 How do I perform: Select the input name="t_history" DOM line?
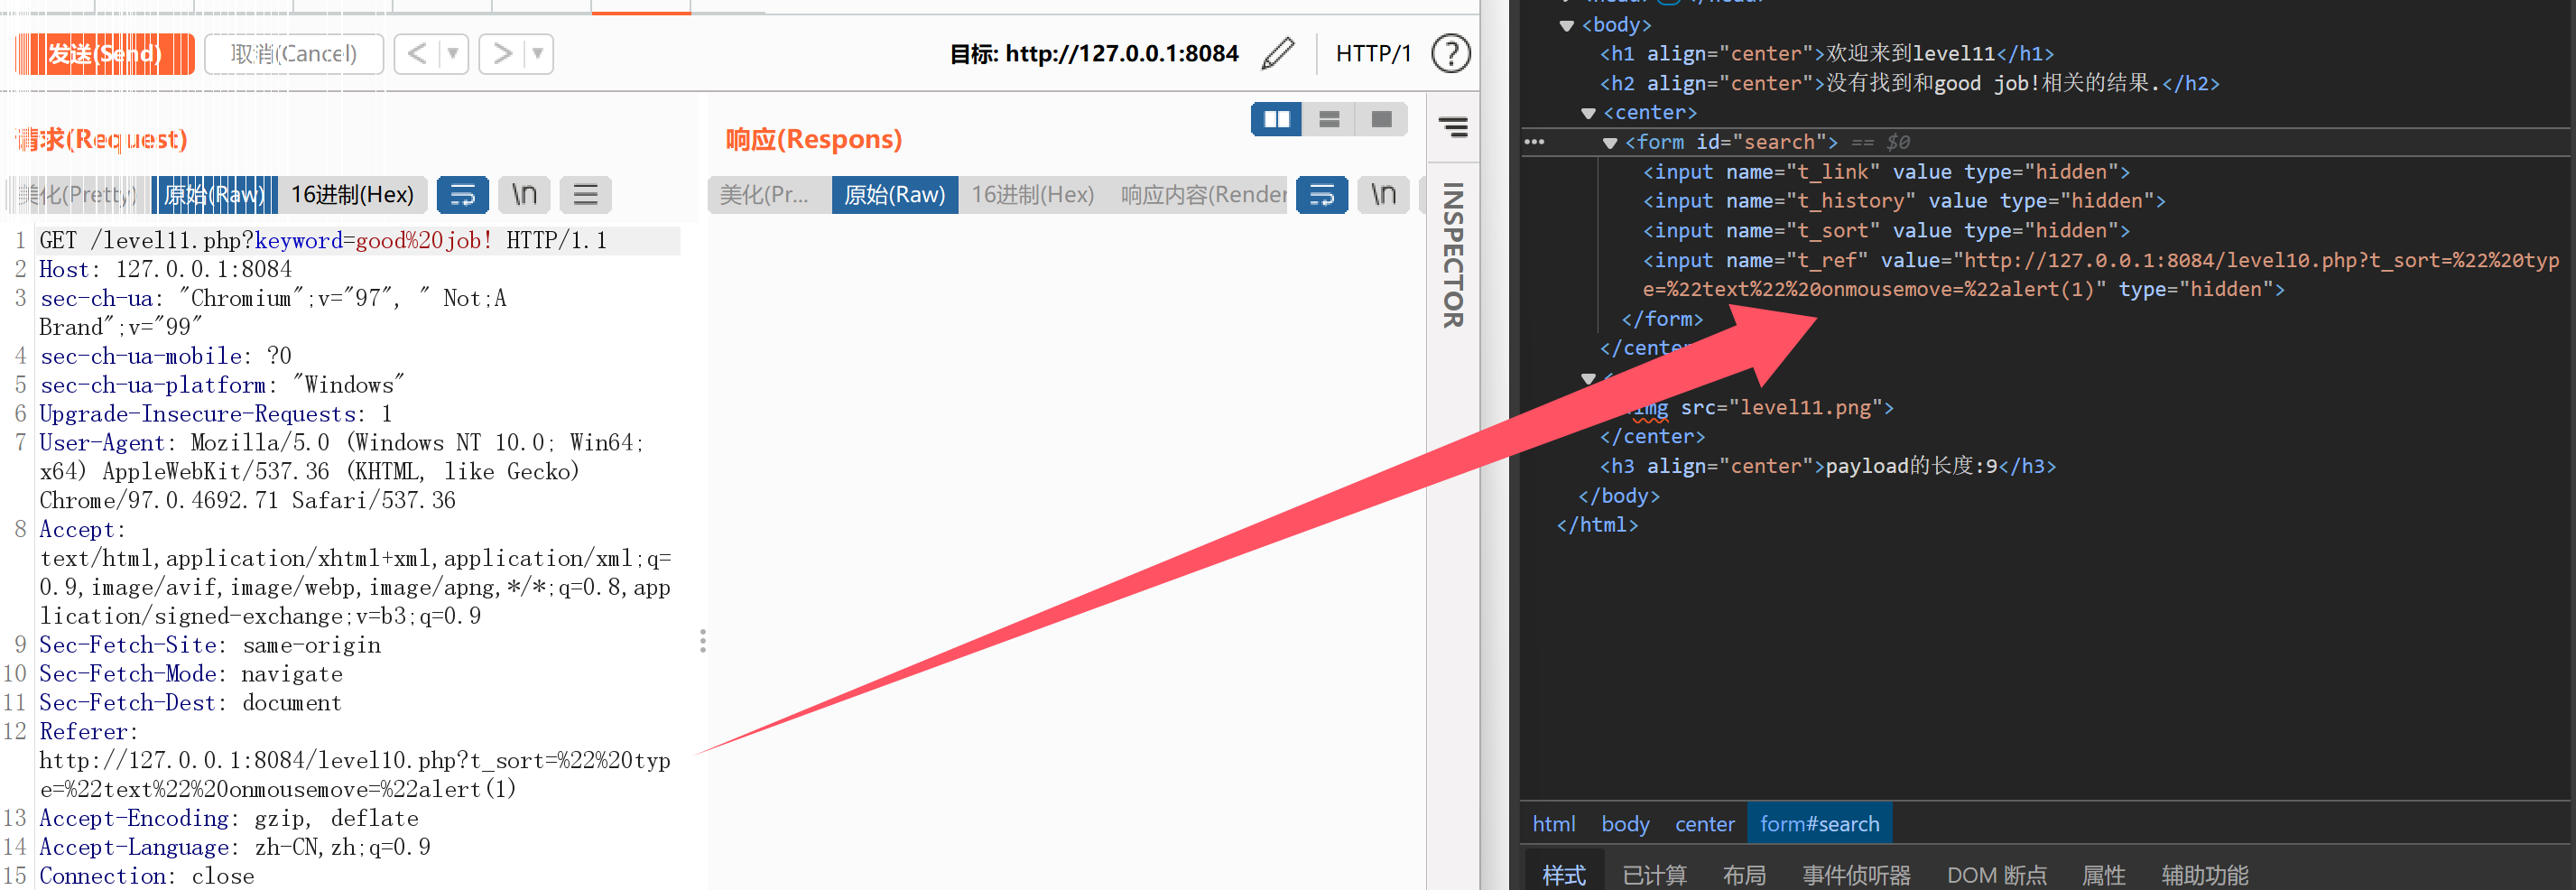[x=1904, y=201]
